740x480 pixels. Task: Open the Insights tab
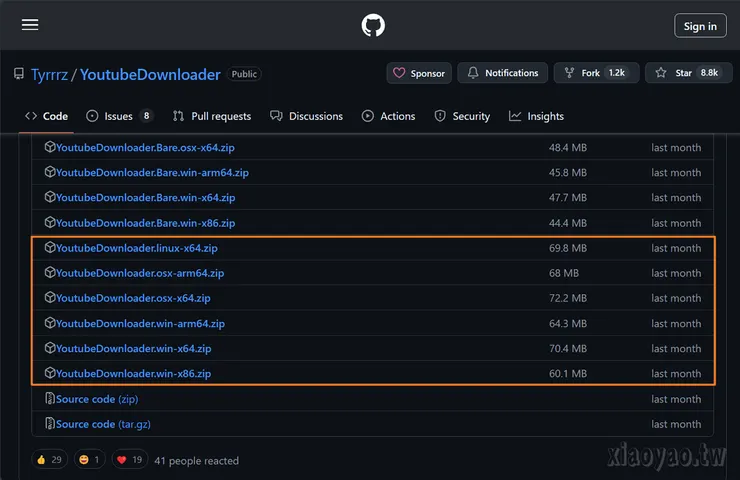pyautogui.click(x=536, y=116)
